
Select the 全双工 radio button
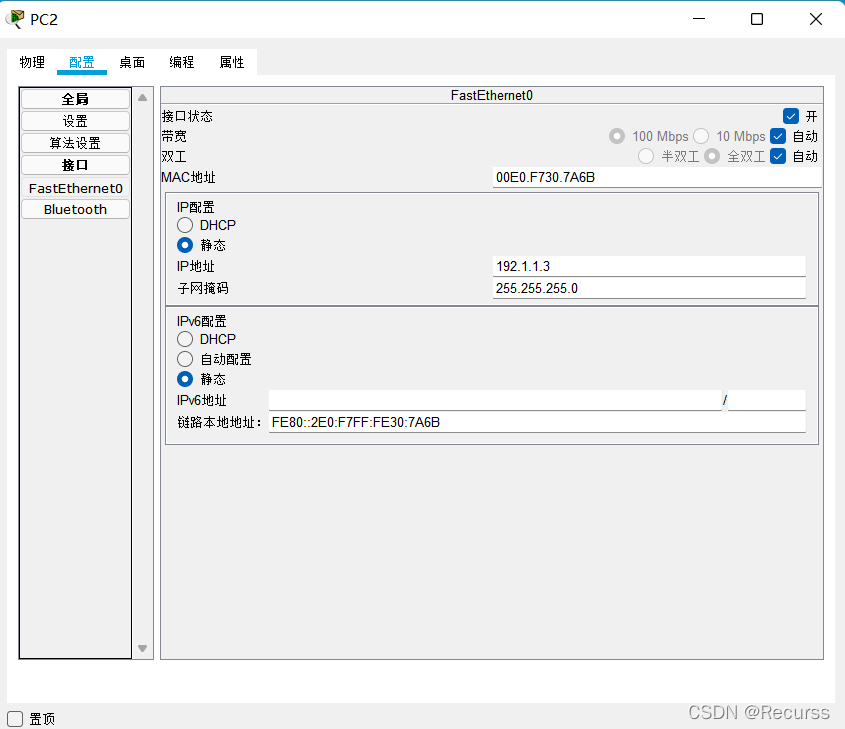pyautogui.click(x=712, y=156)
